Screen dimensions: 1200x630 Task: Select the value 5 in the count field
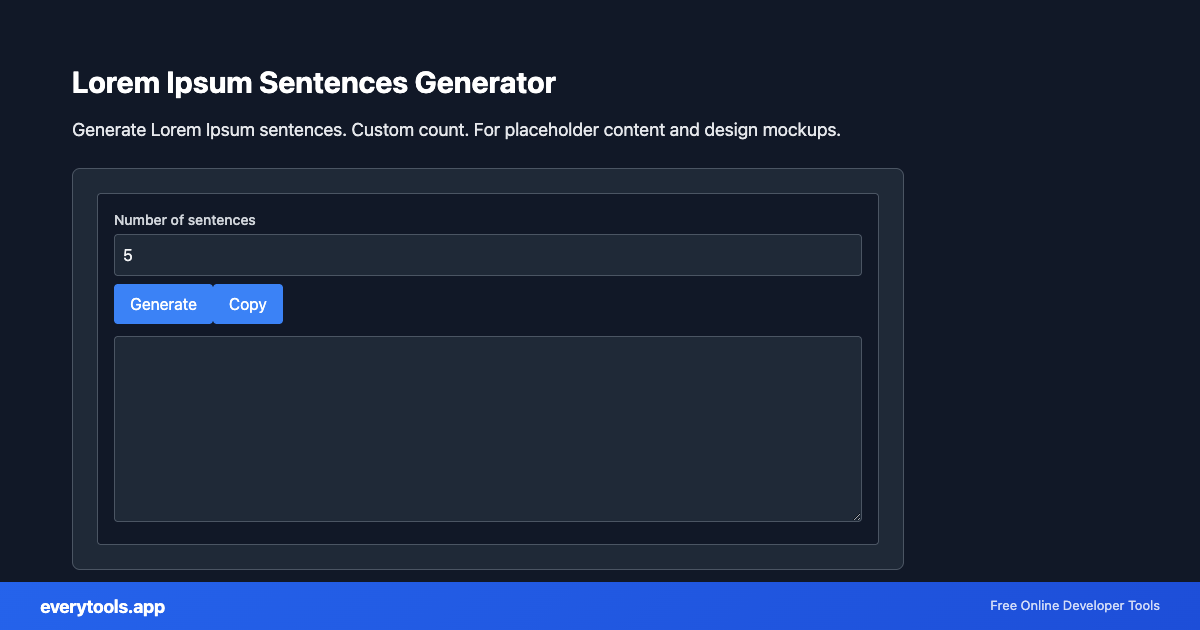[x=129, y=255]
